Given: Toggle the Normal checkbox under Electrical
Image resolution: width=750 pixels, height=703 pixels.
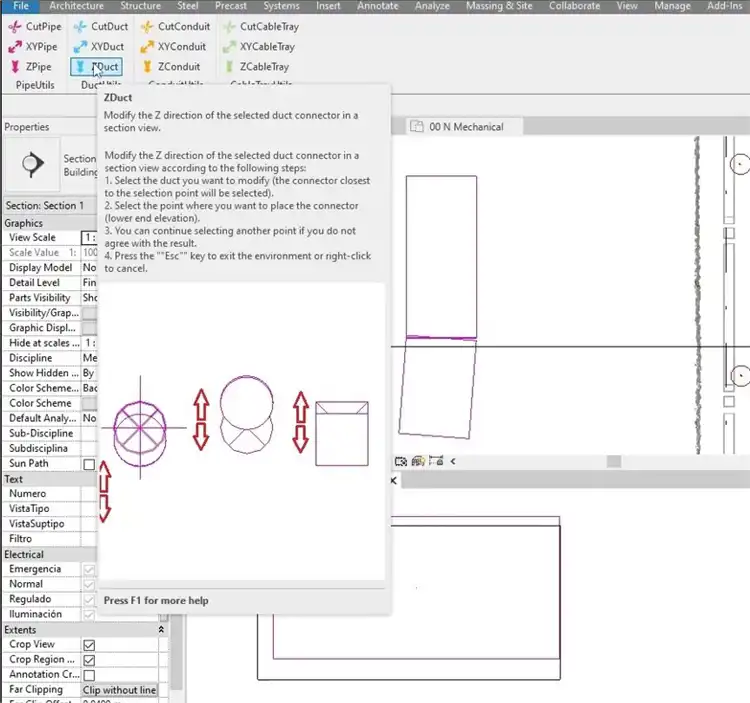Looking at the screenshot, I should (x=89, y=584).
